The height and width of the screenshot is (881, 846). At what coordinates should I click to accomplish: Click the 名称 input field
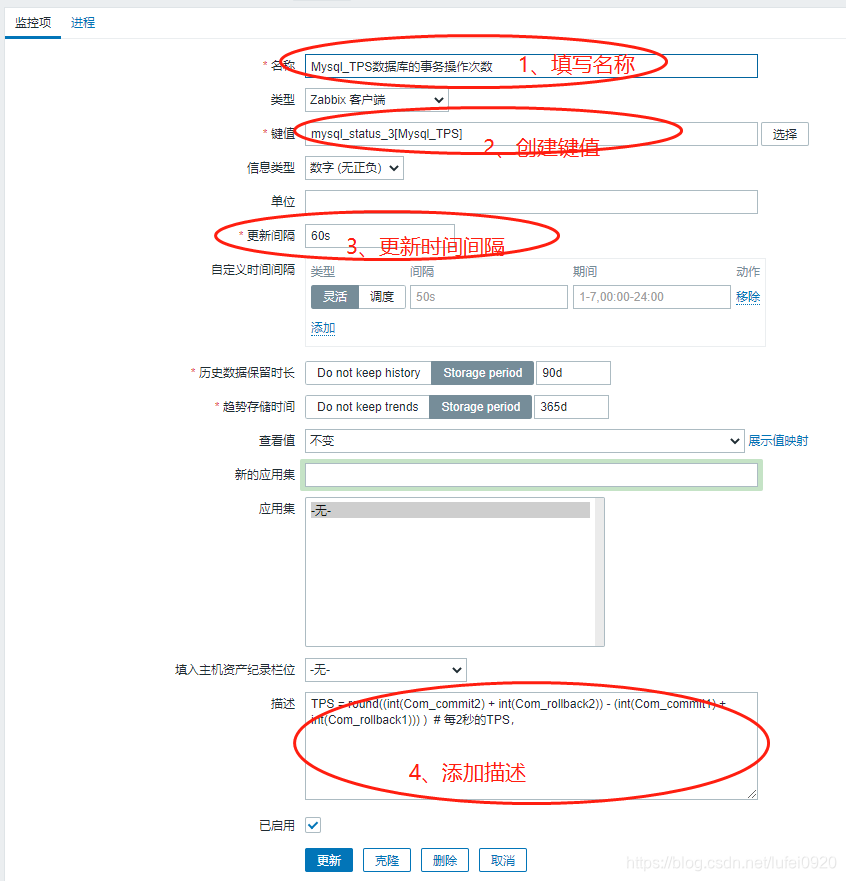click(531, 66)
